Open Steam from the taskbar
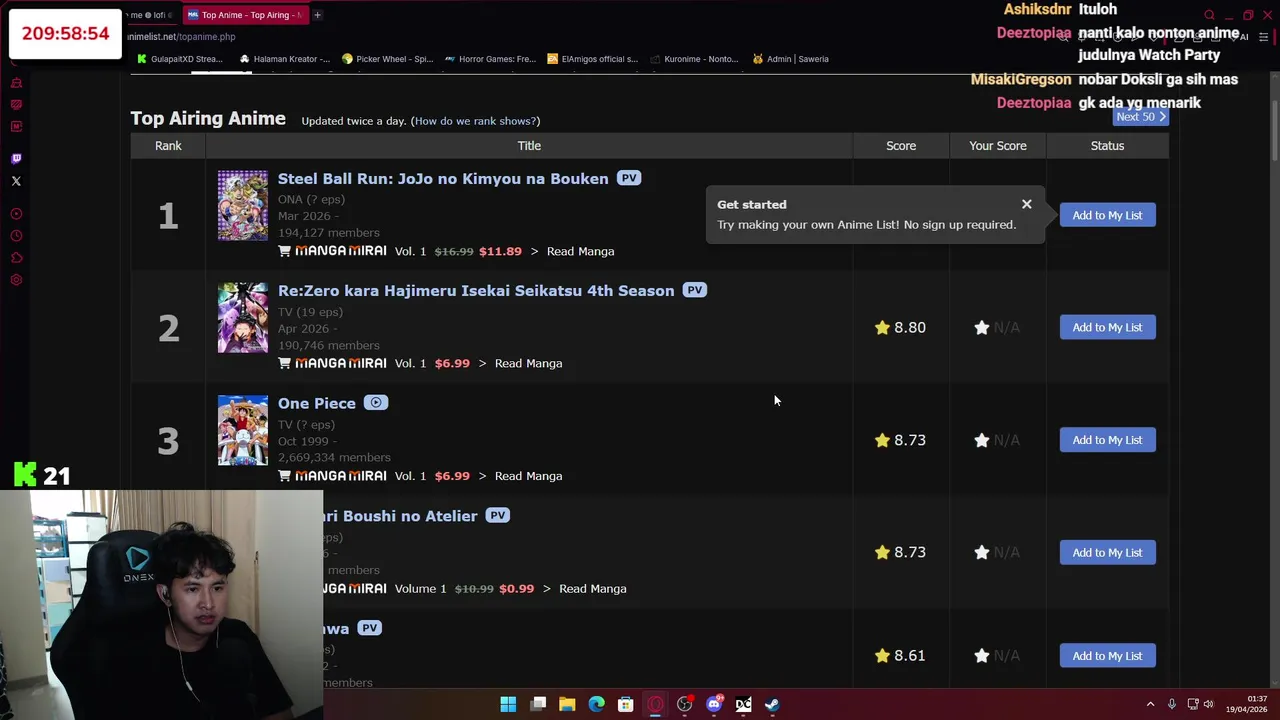Viewport: 1280px width, 720px height. [x=773, y=704]
